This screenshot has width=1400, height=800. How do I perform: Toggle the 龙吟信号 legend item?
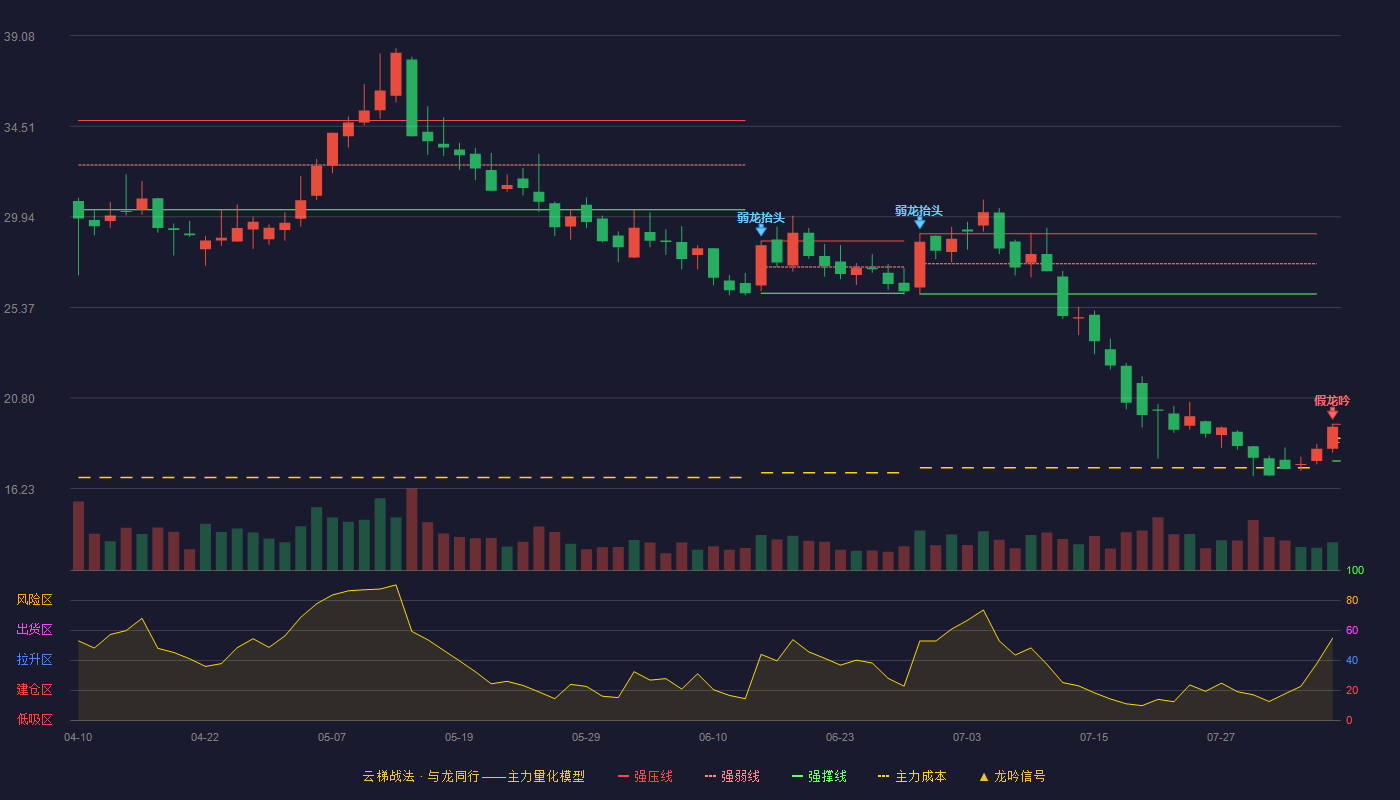click(x=1012, y=776)
